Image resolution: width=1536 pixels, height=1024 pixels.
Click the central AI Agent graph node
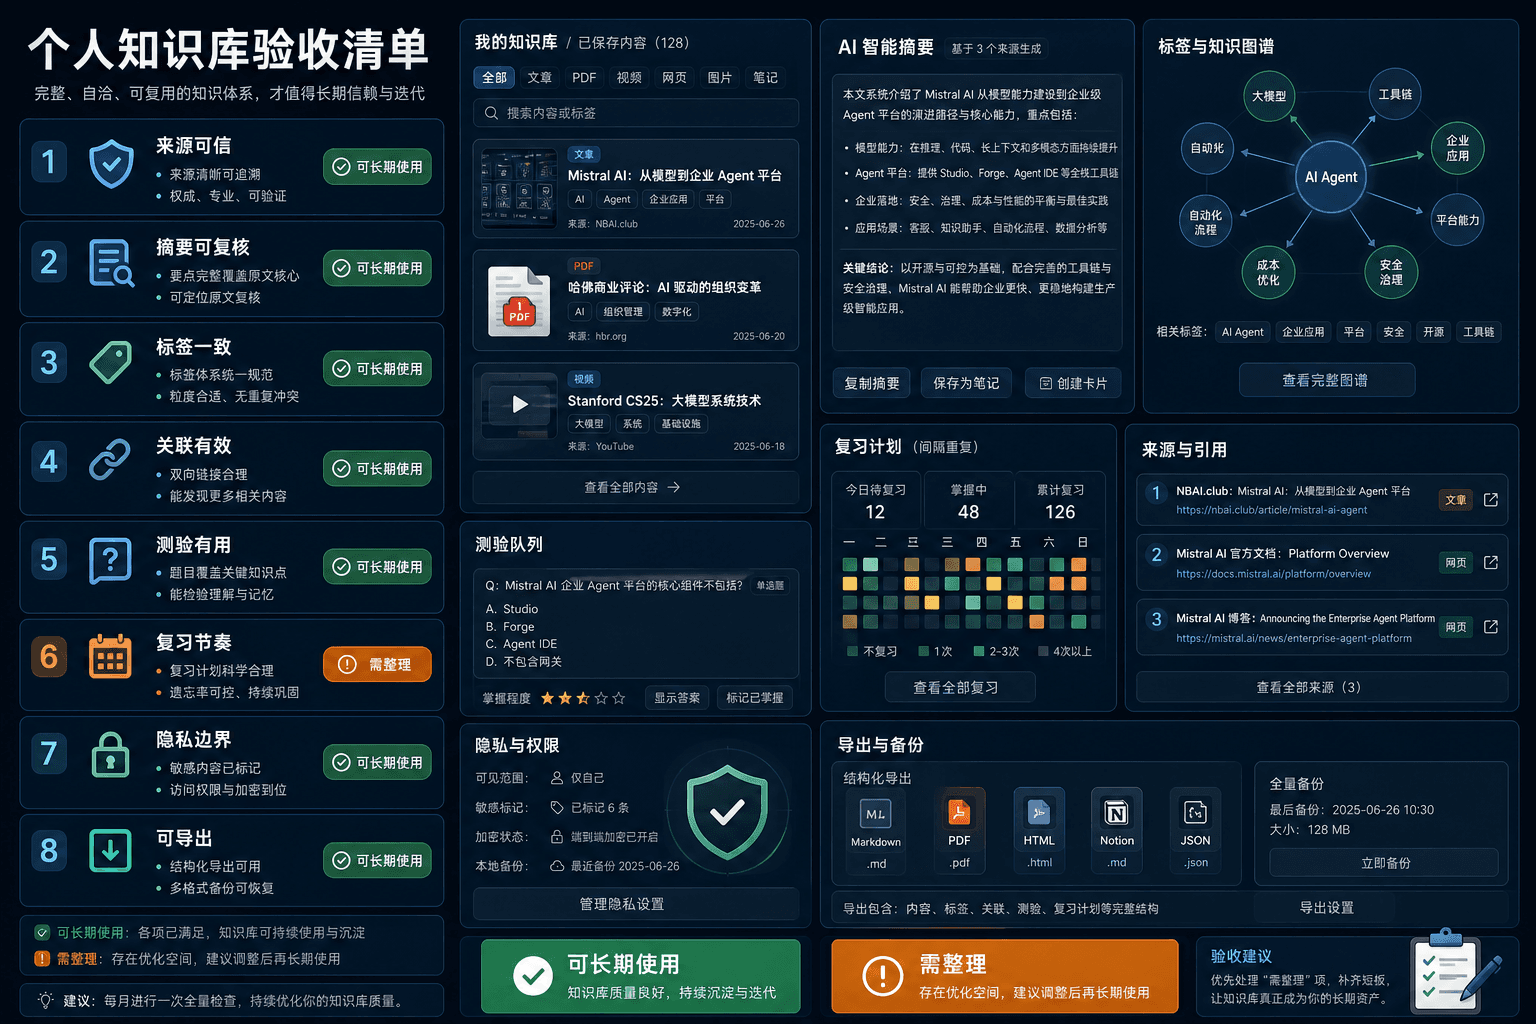(x=1330, y=177)
